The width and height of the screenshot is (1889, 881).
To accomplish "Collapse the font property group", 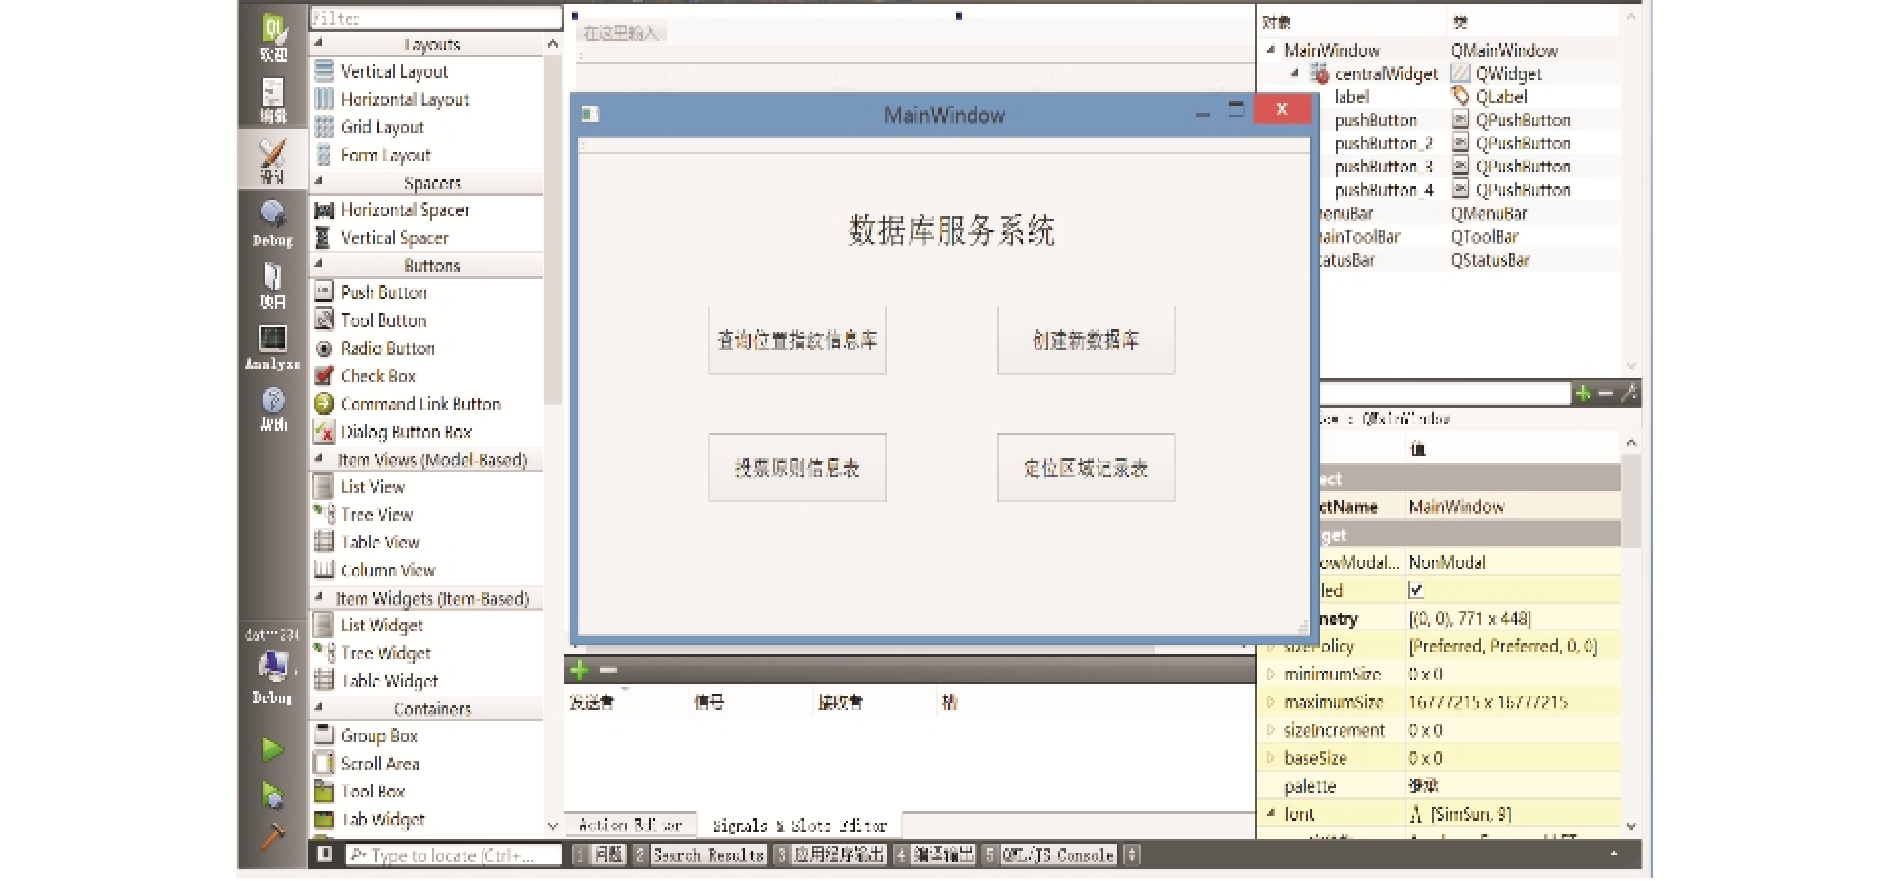I will [x=1271, y=814].
